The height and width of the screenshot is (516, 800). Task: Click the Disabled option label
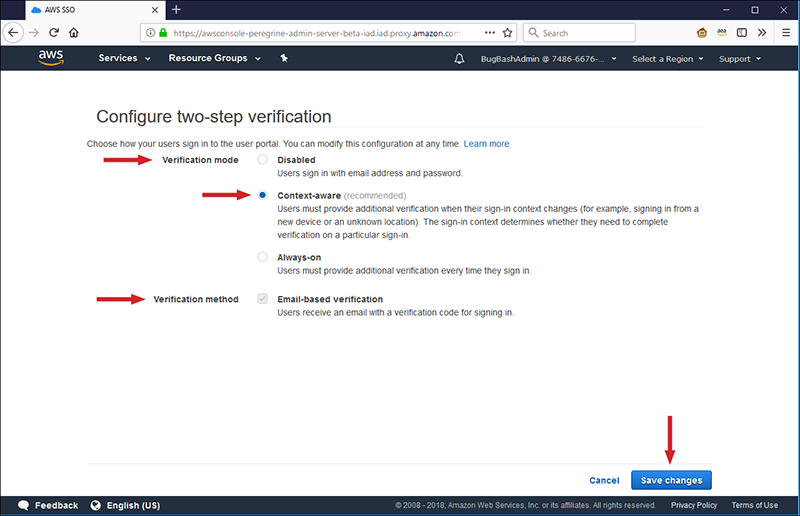(x=296, y=160)
